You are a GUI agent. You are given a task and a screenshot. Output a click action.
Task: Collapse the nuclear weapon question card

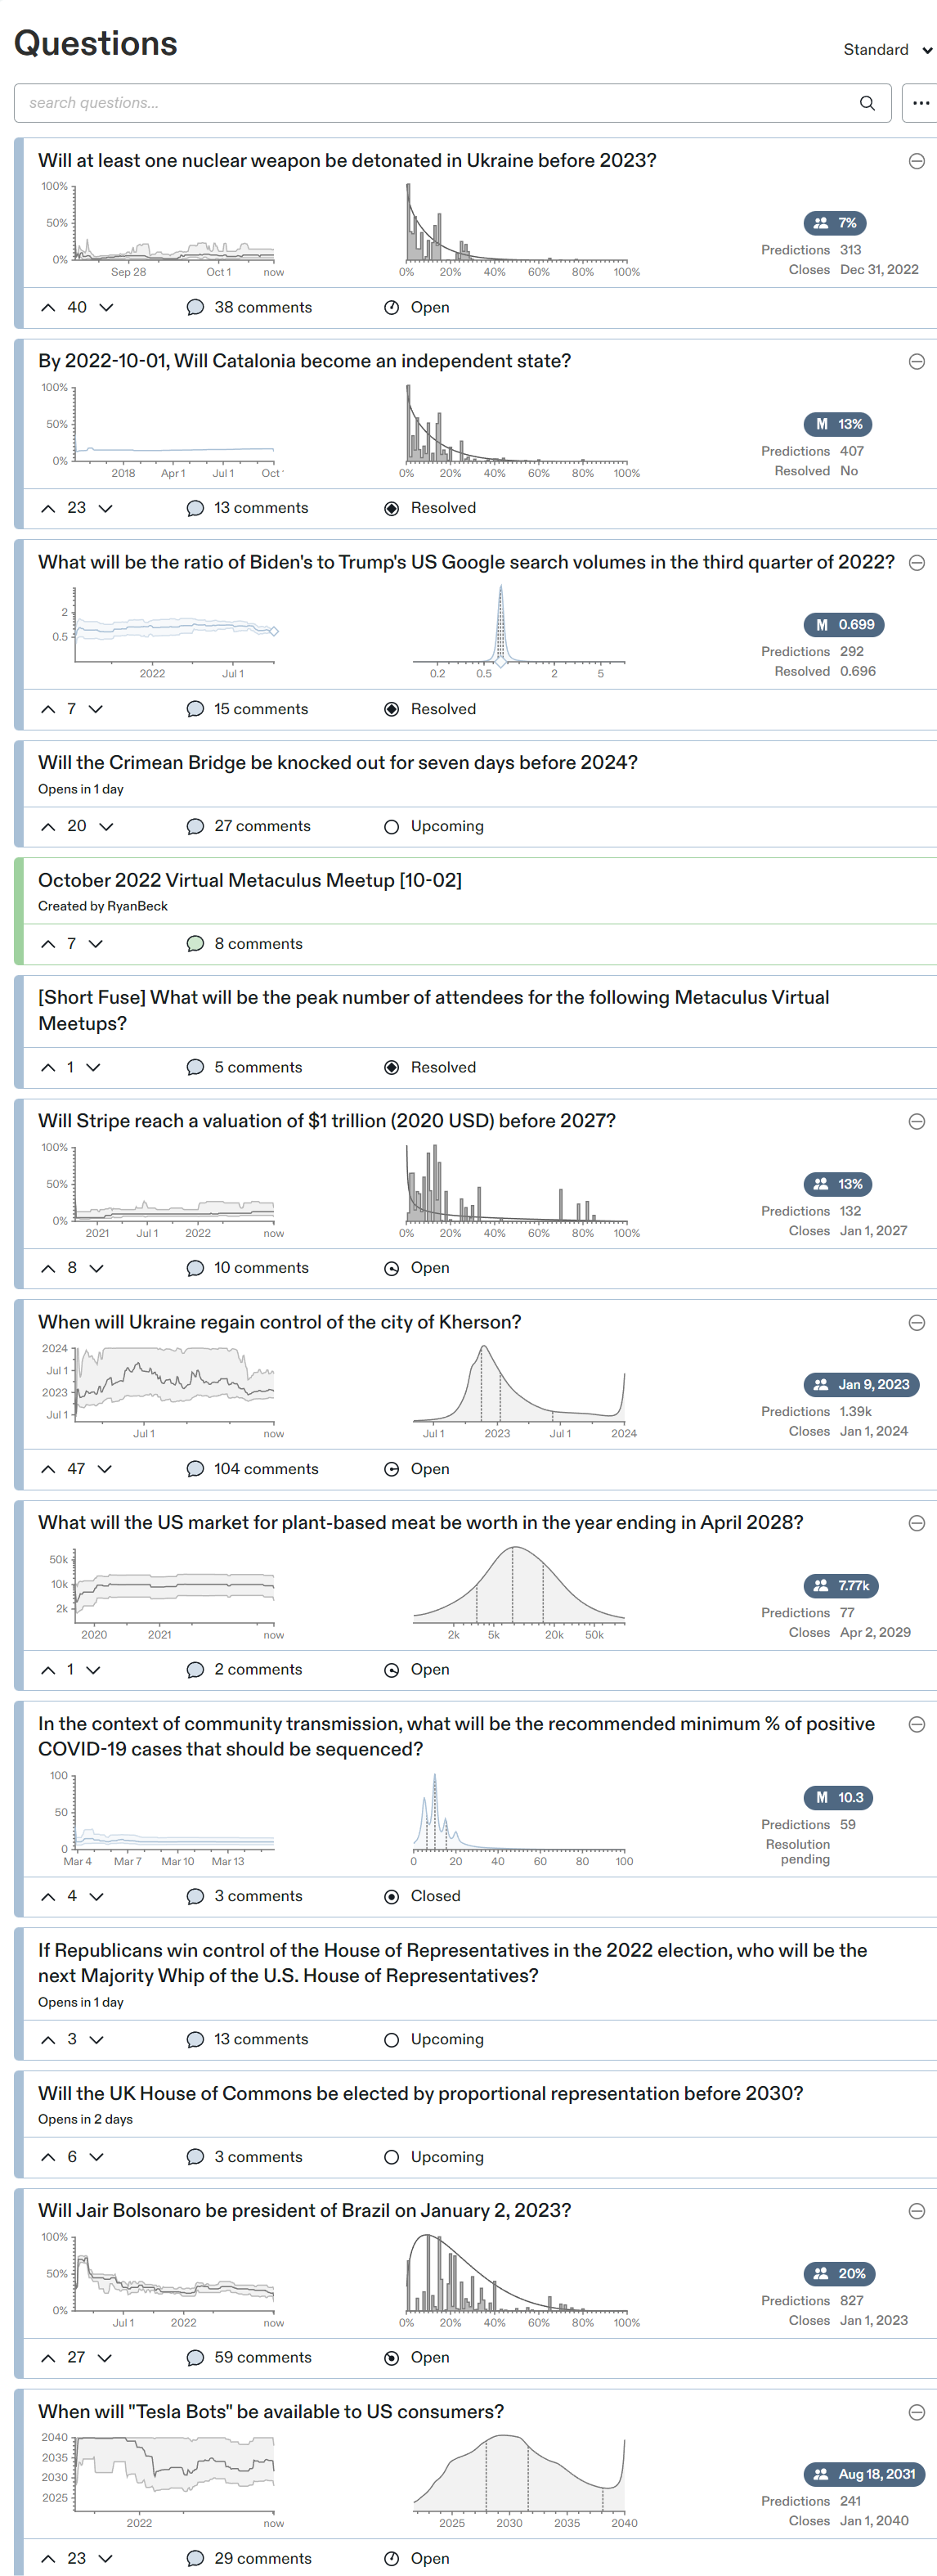point(916,162)
